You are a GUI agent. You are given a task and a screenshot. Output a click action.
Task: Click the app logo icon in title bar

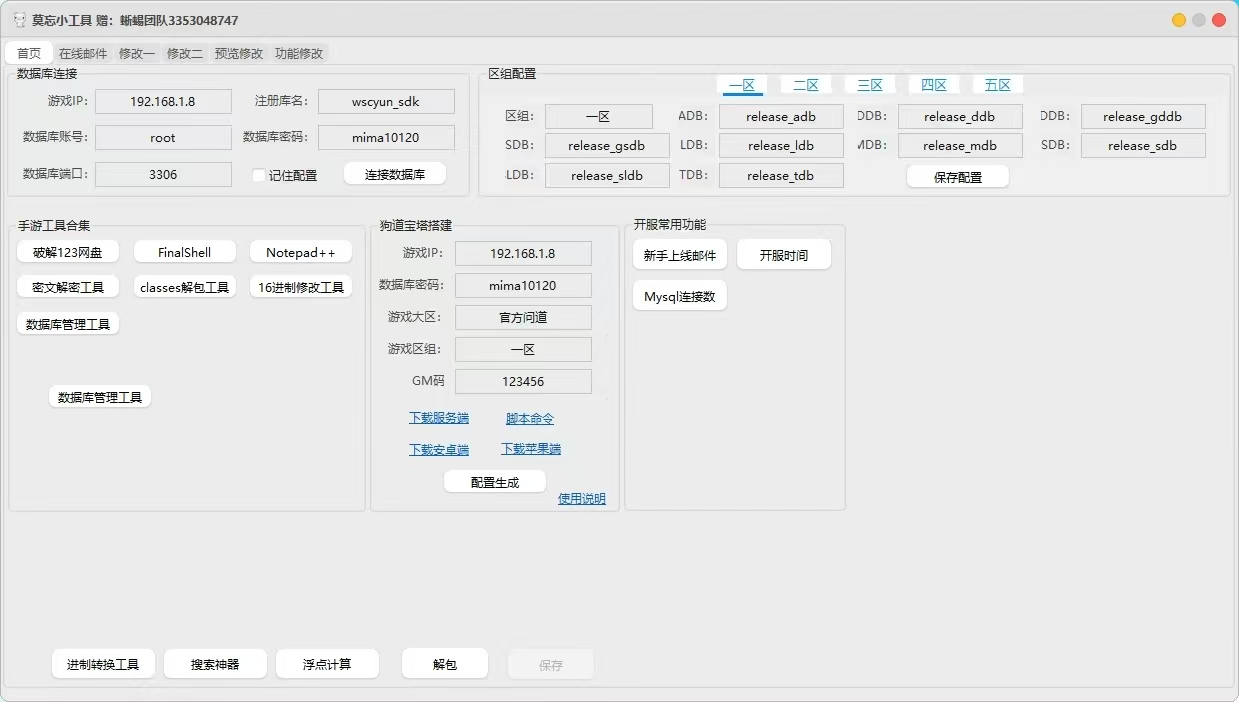coord(18,20)
